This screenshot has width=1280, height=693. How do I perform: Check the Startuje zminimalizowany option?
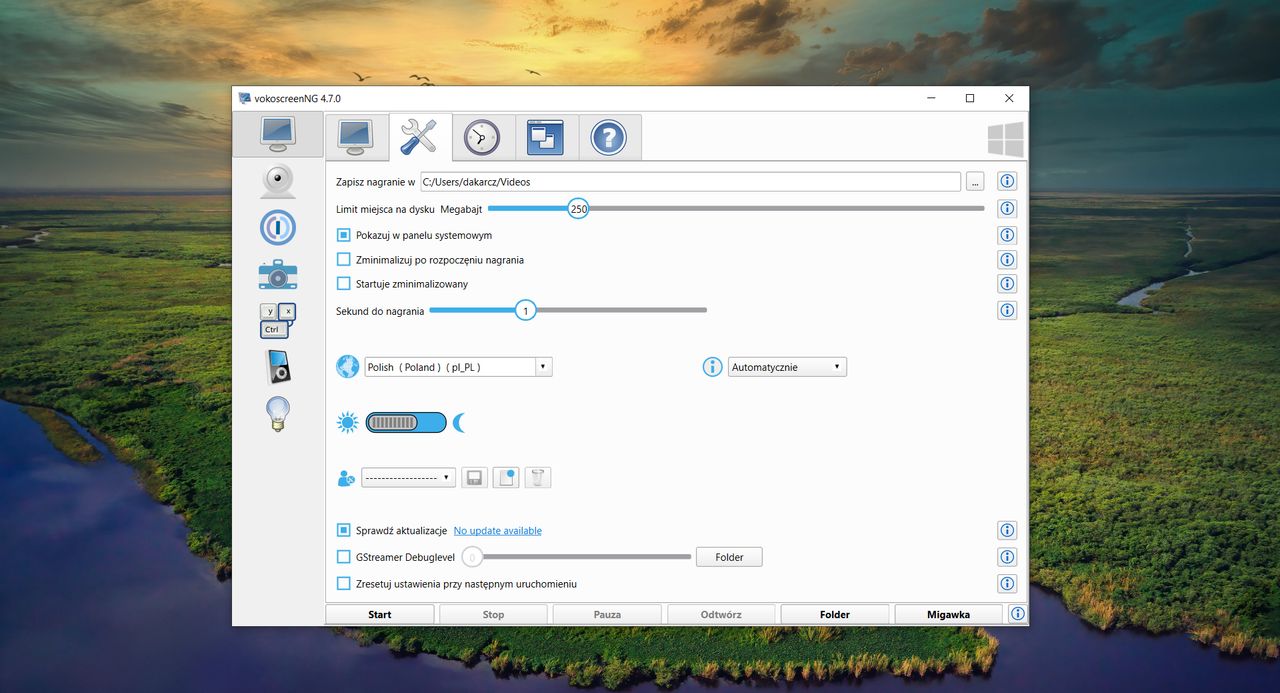click(345, 283)
